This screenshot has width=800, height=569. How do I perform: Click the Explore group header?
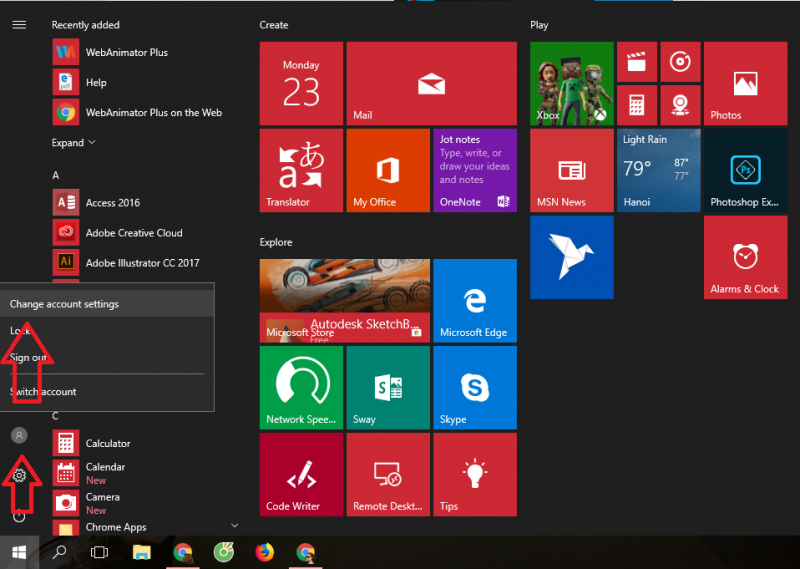pyautogui.click(x=276, y=242)
